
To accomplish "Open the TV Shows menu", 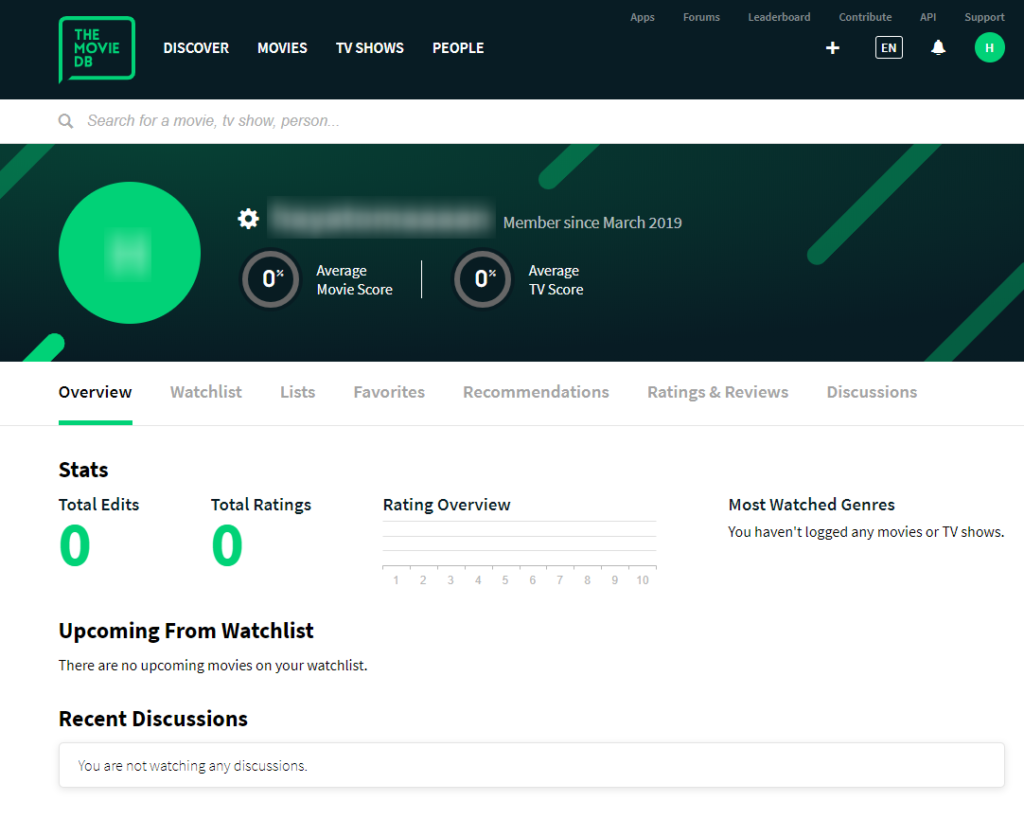I will [x=370, y=48].
